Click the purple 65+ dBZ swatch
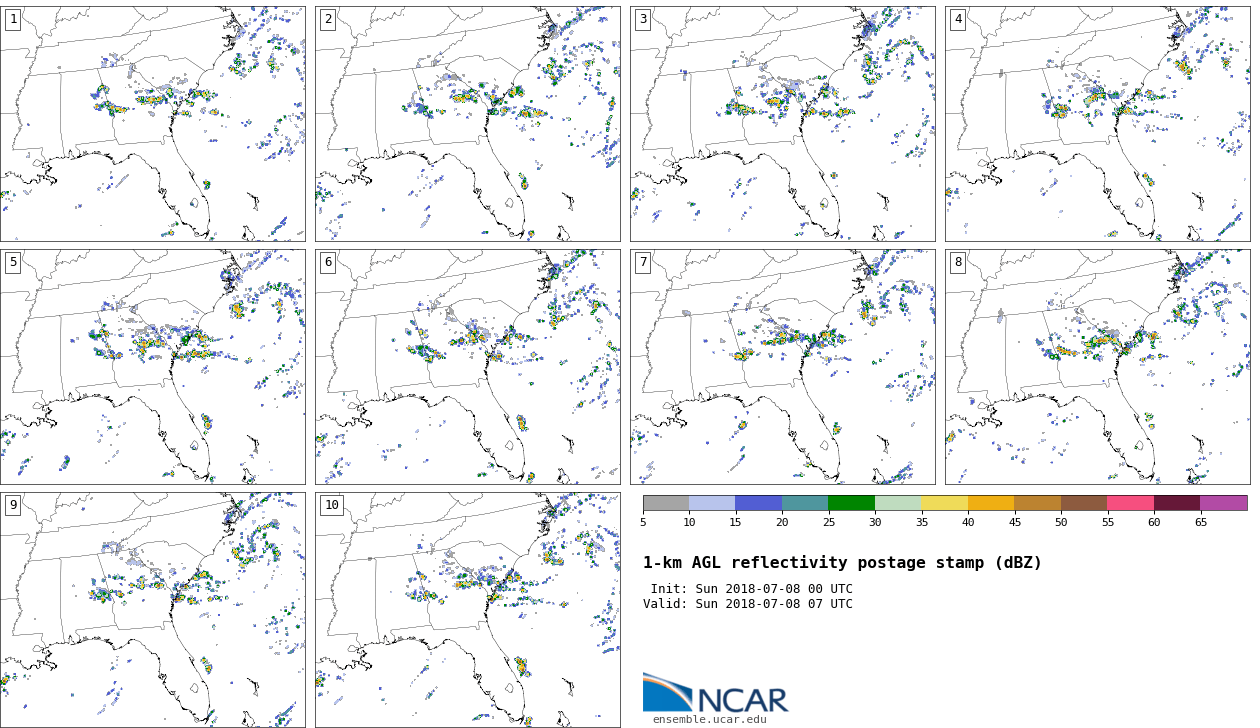This screenshot has height=728, width=1260. coord(1224,503)
